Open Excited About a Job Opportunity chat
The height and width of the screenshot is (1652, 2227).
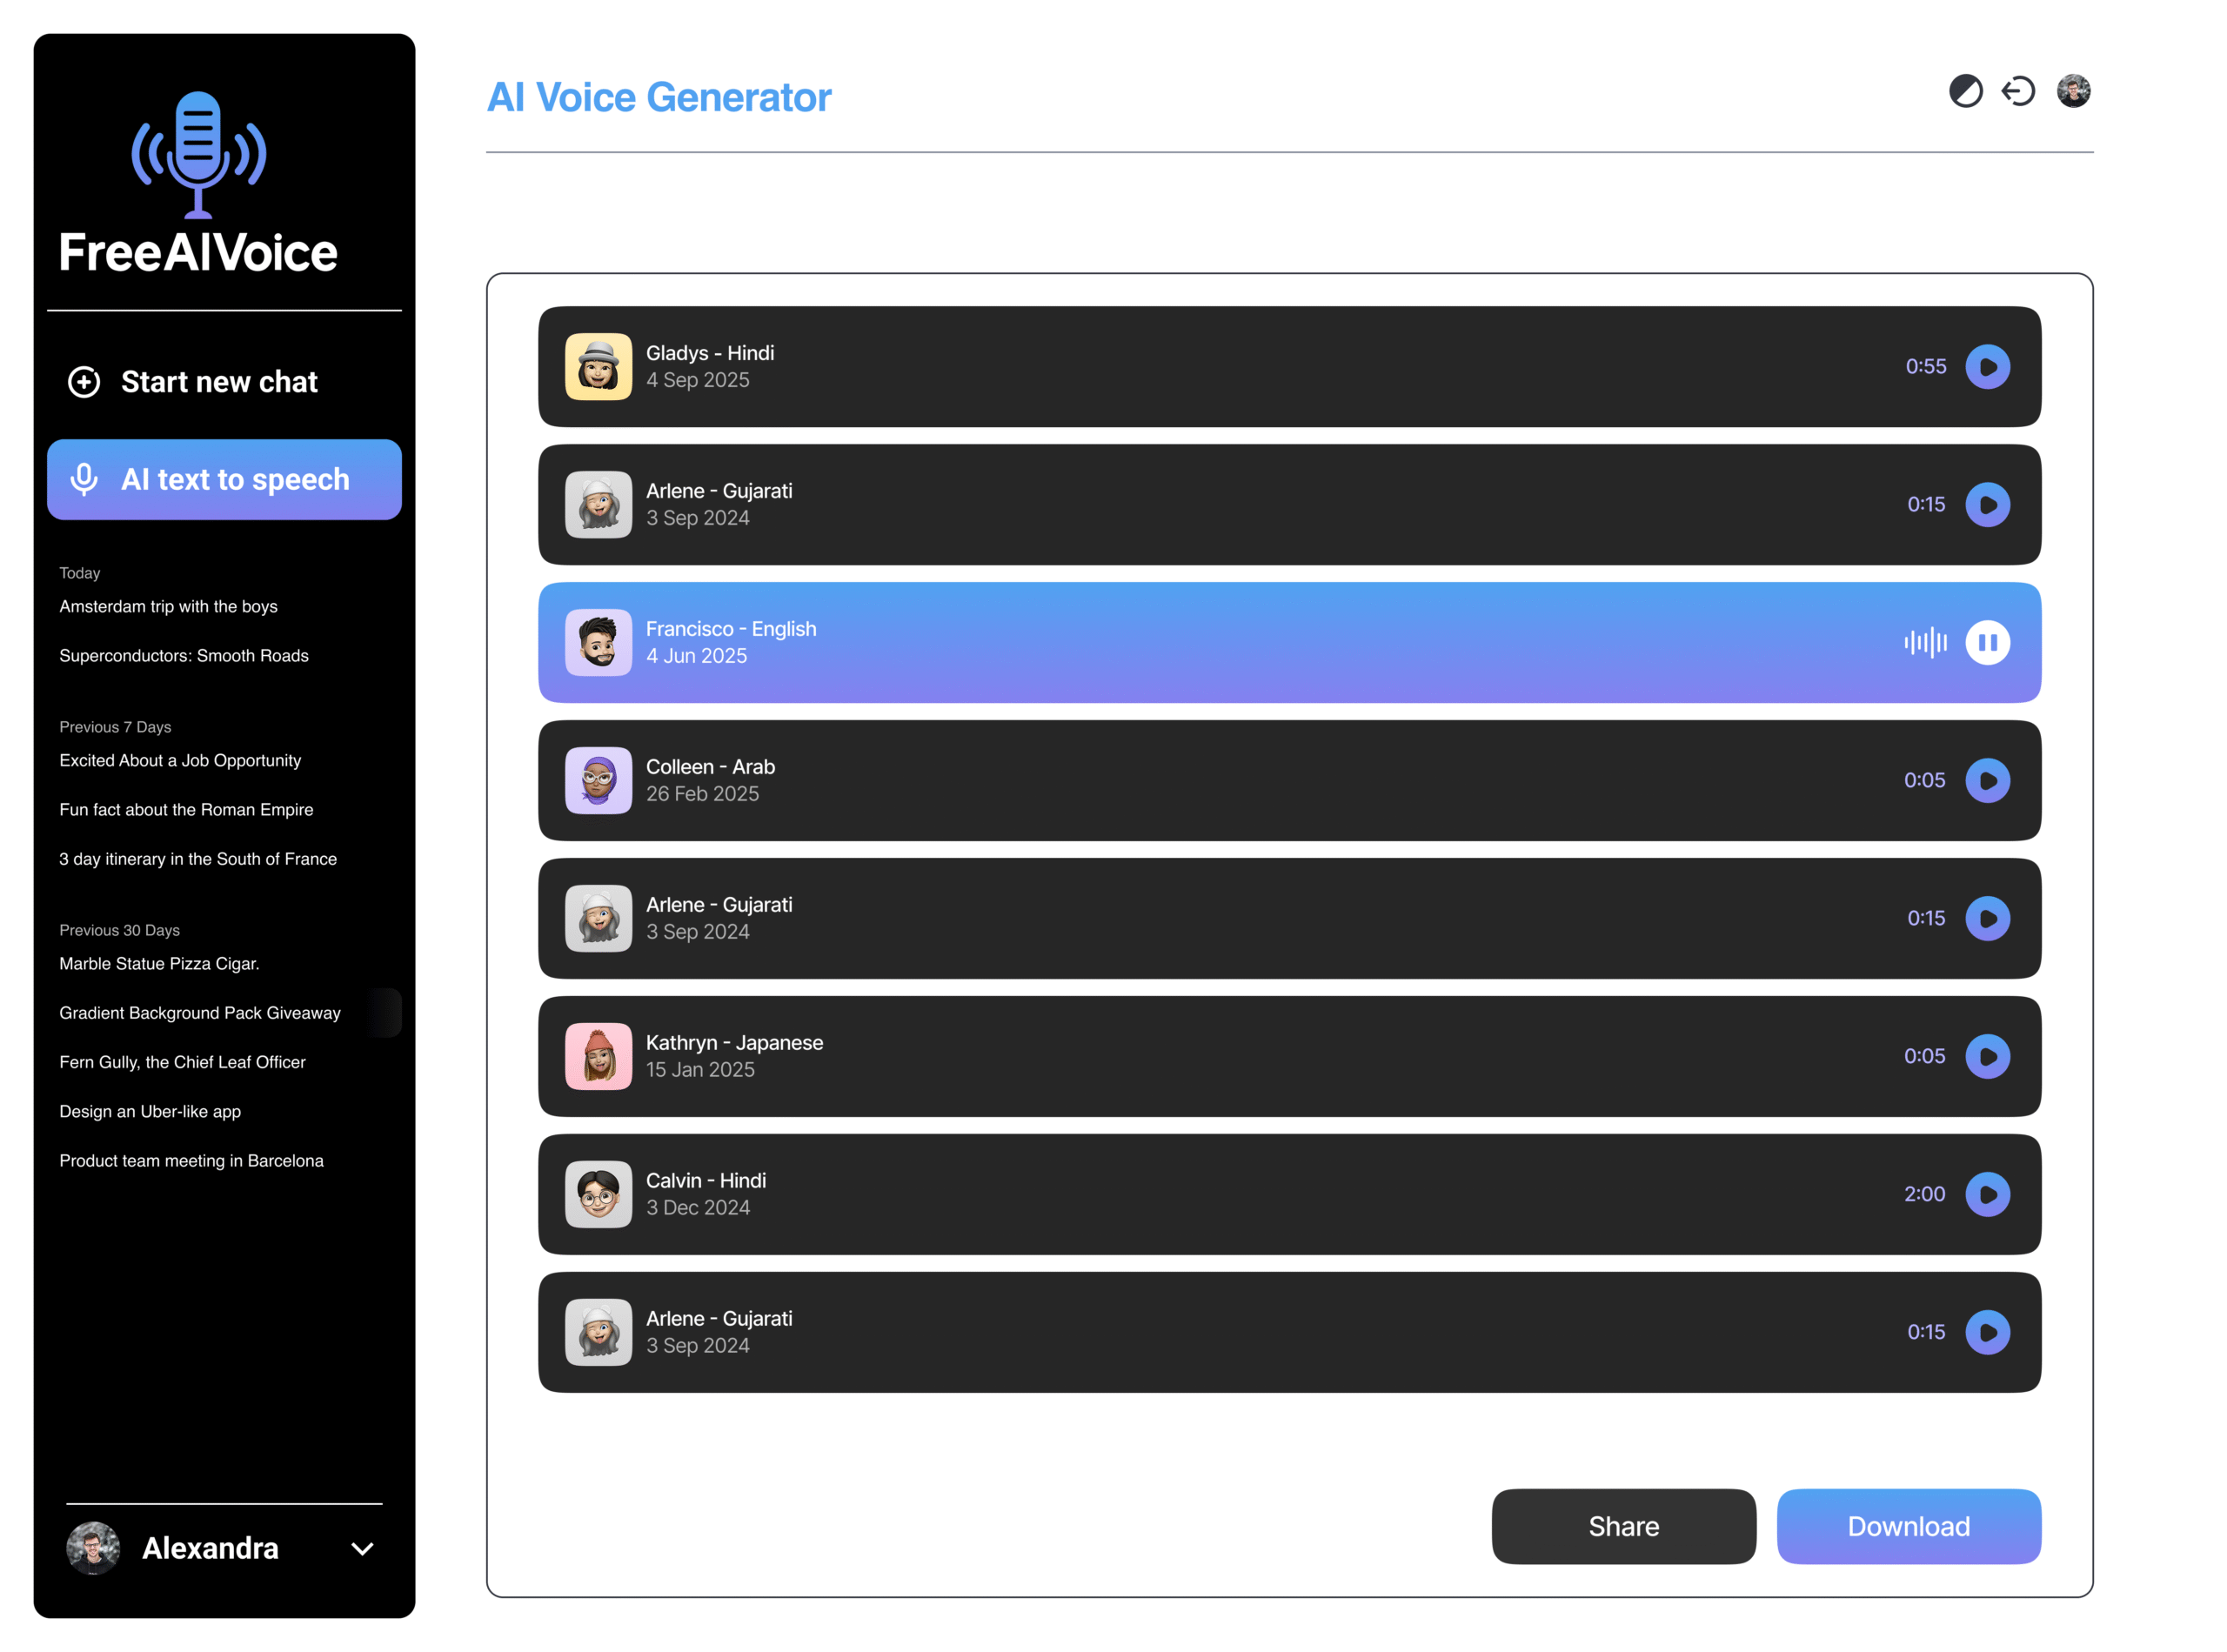point(180,760)
